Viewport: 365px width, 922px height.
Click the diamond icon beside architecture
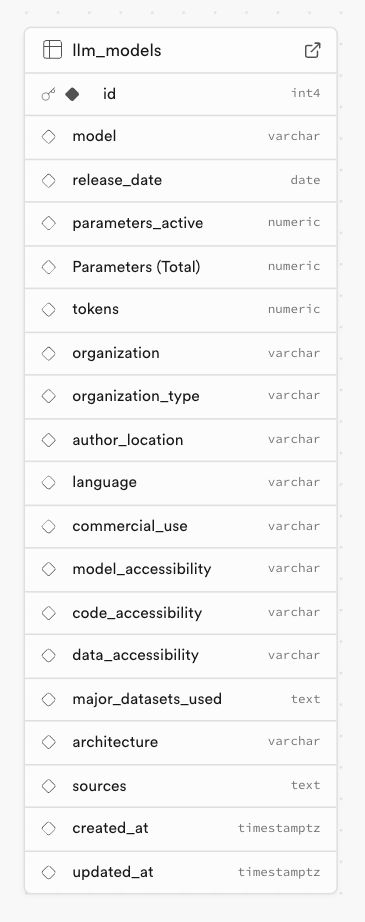pyautogui.click(x=48, y=742)
